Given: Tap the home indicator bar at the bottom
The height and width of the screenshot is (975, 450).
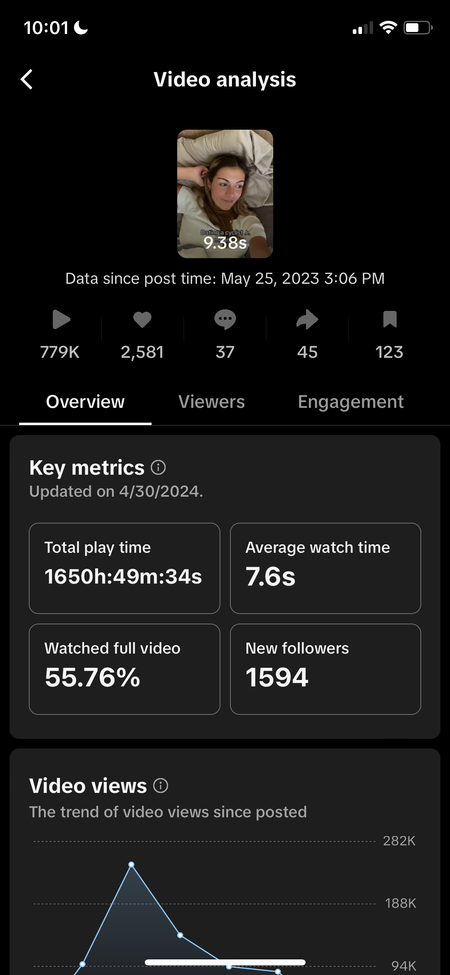Looking at the screenshot, I should (225, 962).
